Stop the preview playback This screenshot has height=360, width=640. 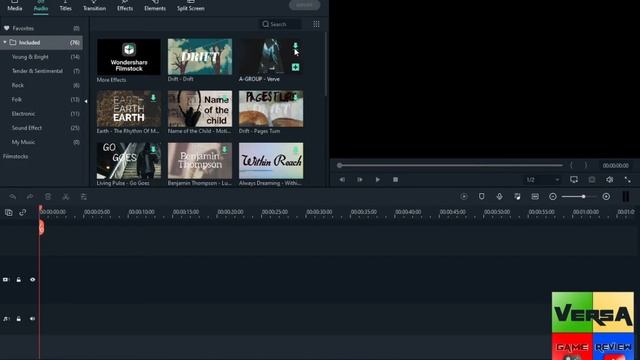pyautogui.click(x=395, y=180)
